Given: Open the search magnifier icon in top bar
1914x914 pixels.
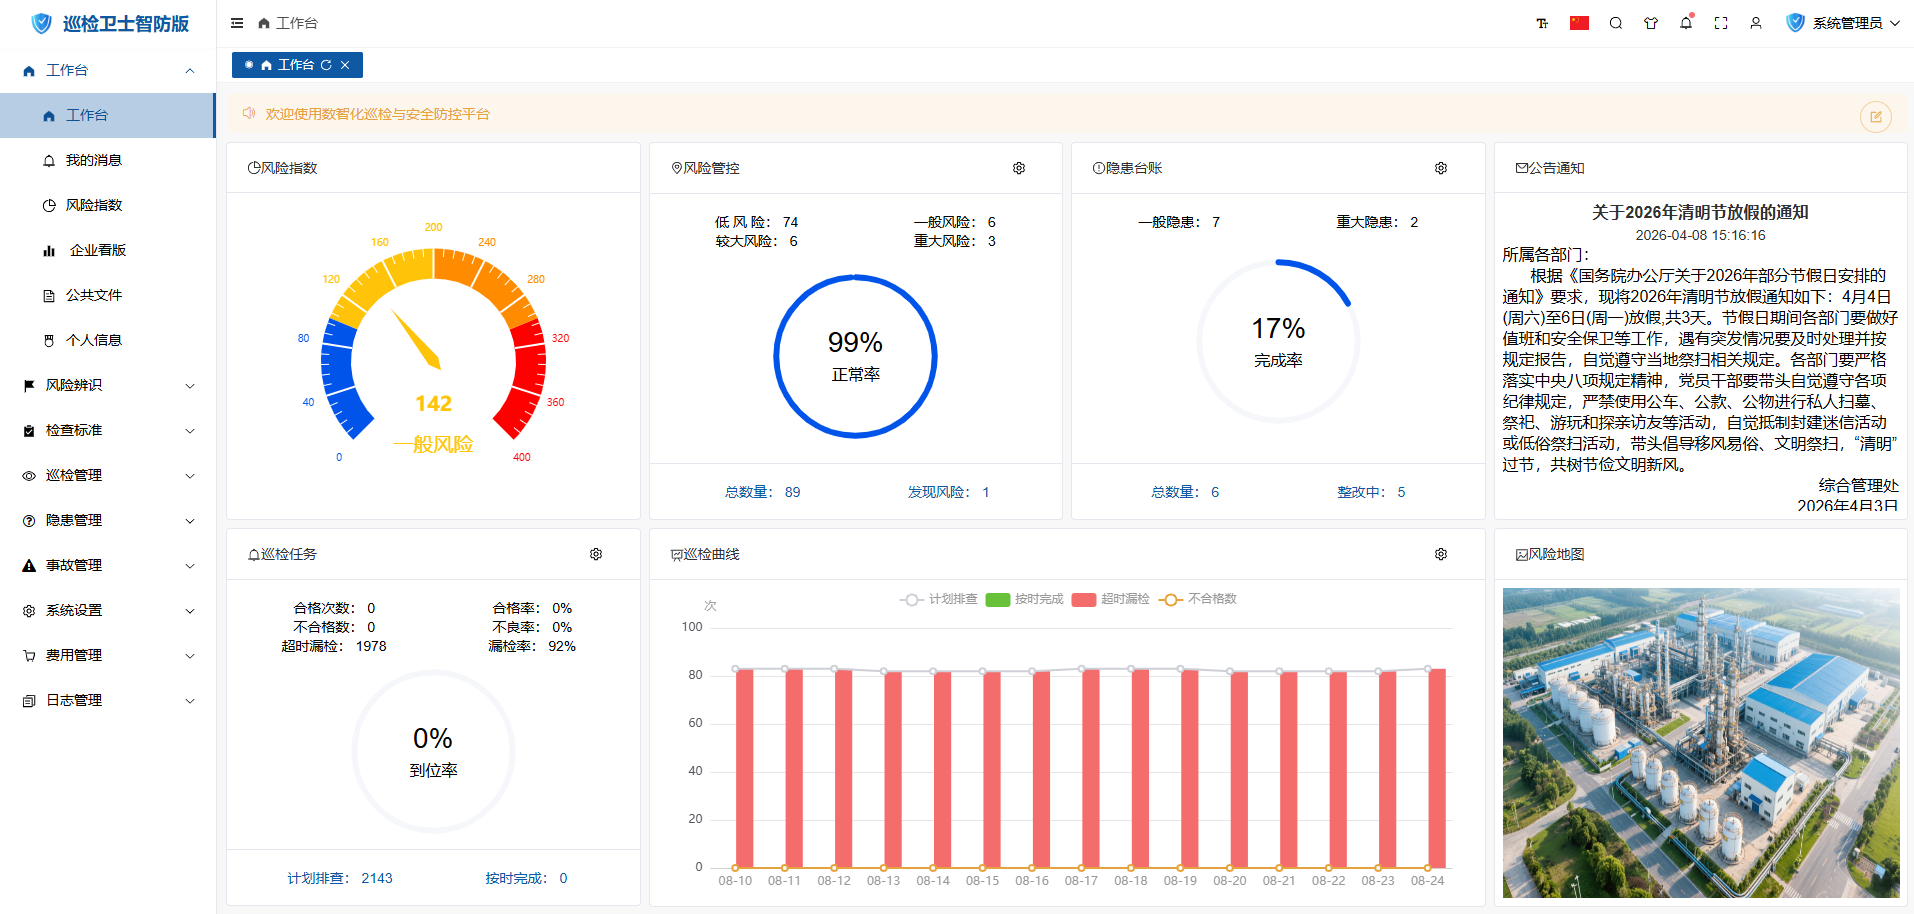Looking at the screenshot, I should pos(1616,23).
